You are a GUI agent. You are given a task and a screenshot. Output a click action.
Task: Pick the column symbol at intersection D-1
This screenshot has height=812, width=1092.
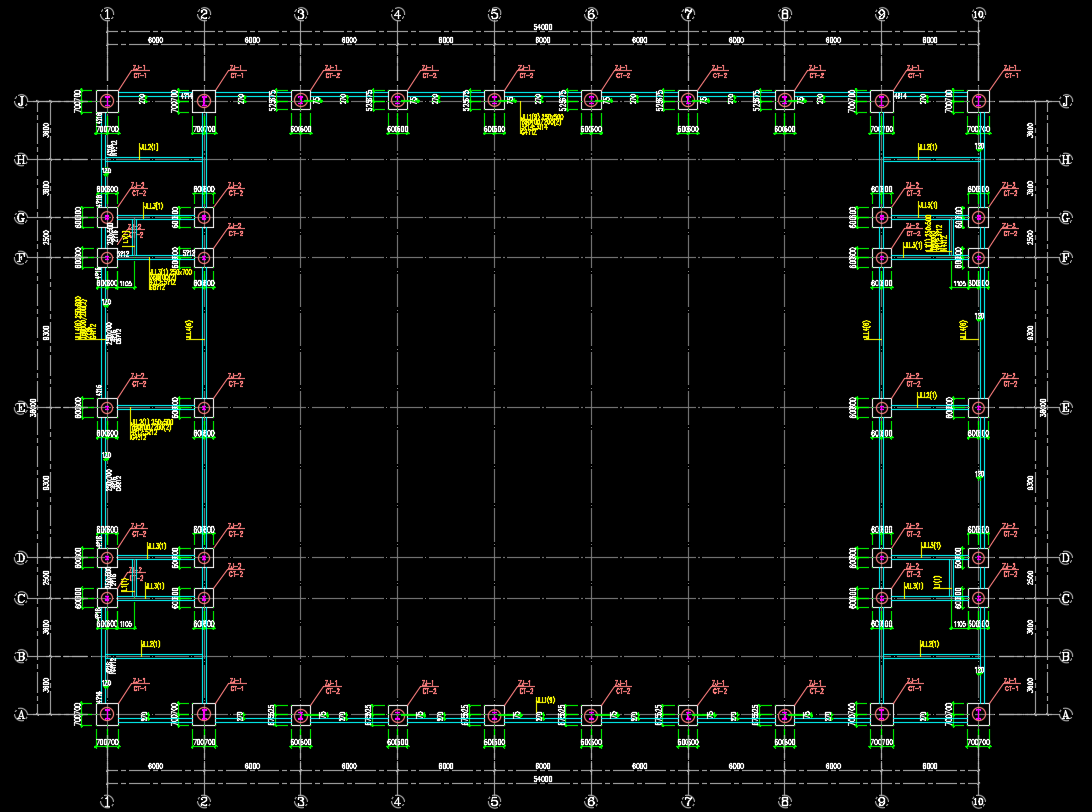pos(107,557)
